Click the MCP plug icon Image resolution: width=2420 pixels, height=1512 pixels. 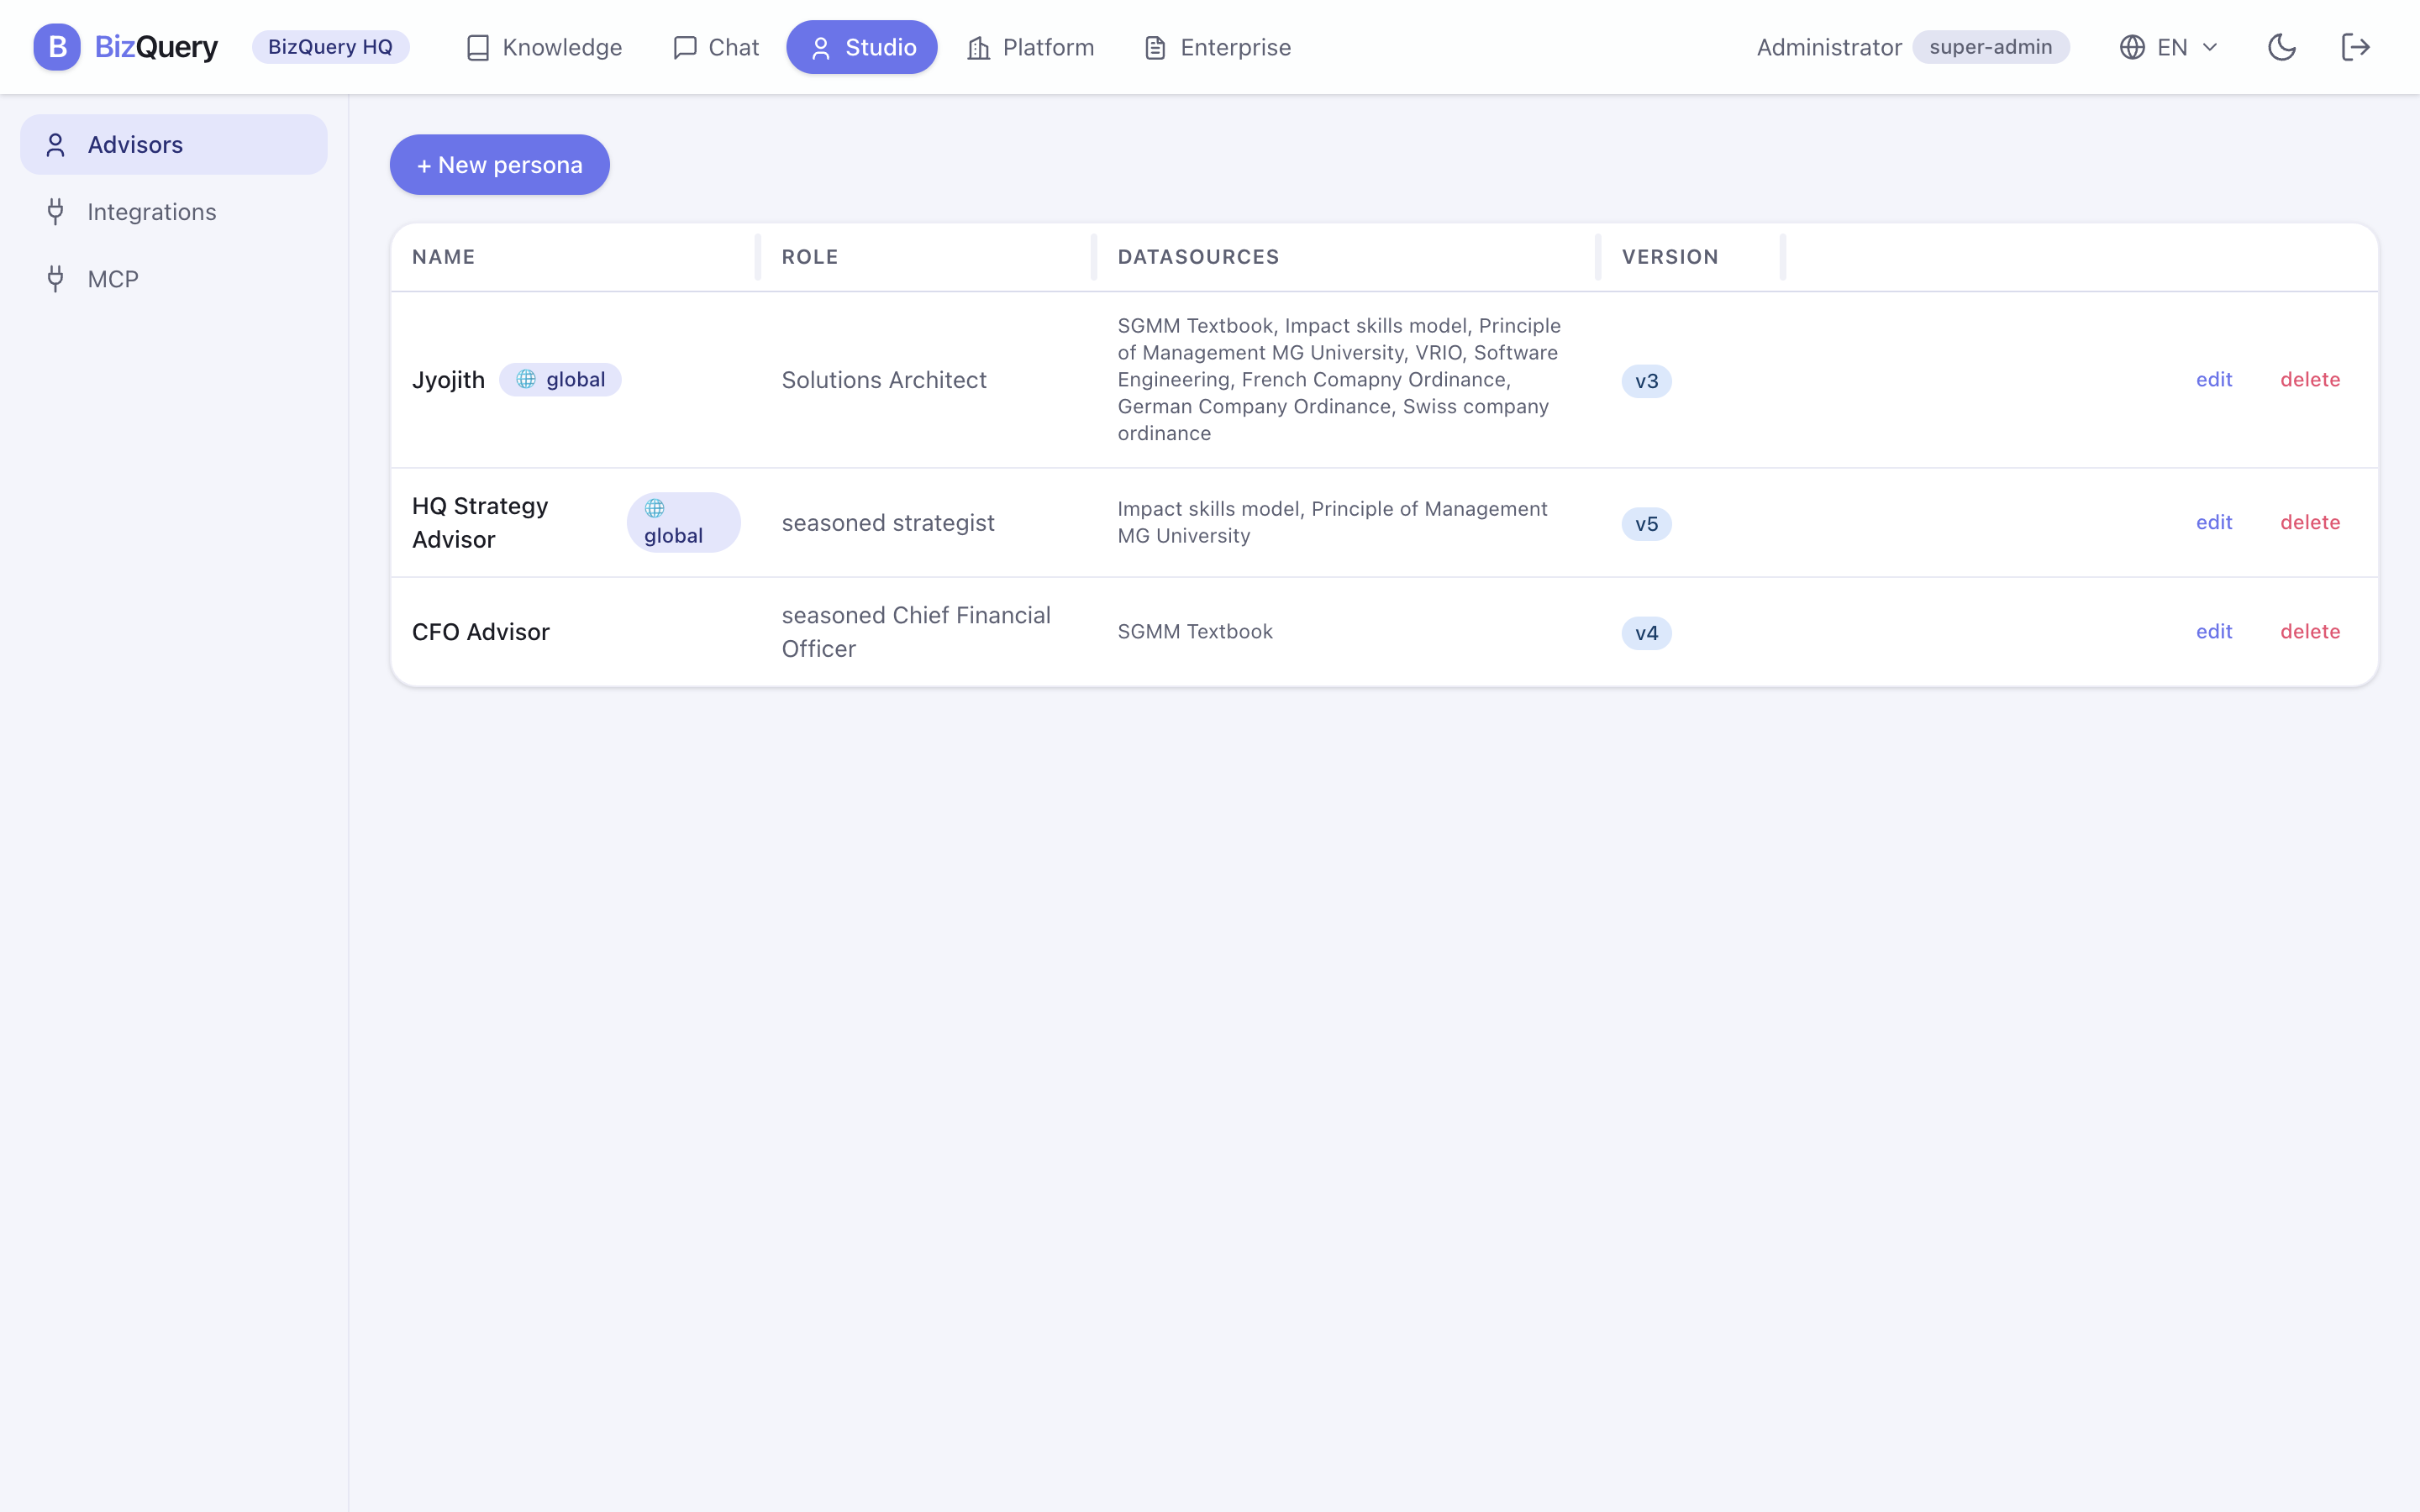[56, 279]
